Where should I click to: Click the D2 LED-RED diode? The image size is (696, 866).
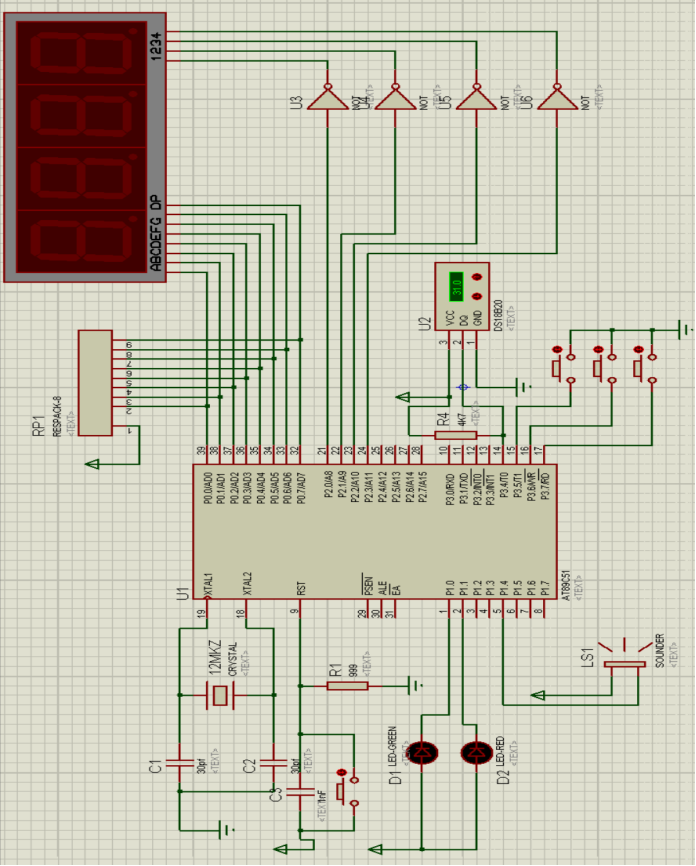click(477, 752)
